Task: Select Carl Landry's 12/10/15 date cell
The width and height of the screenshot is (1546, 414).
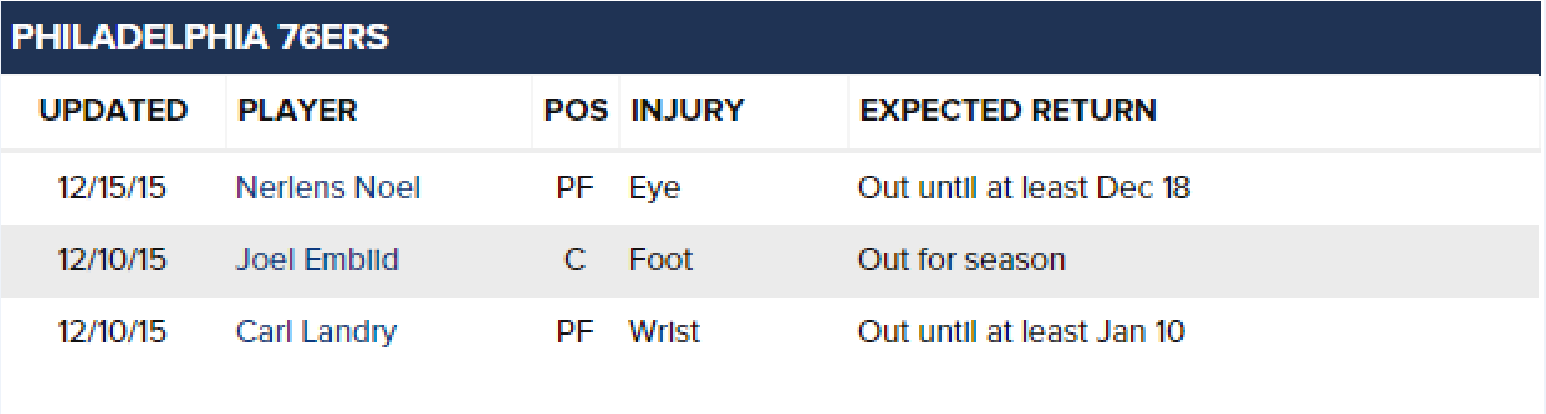Action: (x=112, y=332)
